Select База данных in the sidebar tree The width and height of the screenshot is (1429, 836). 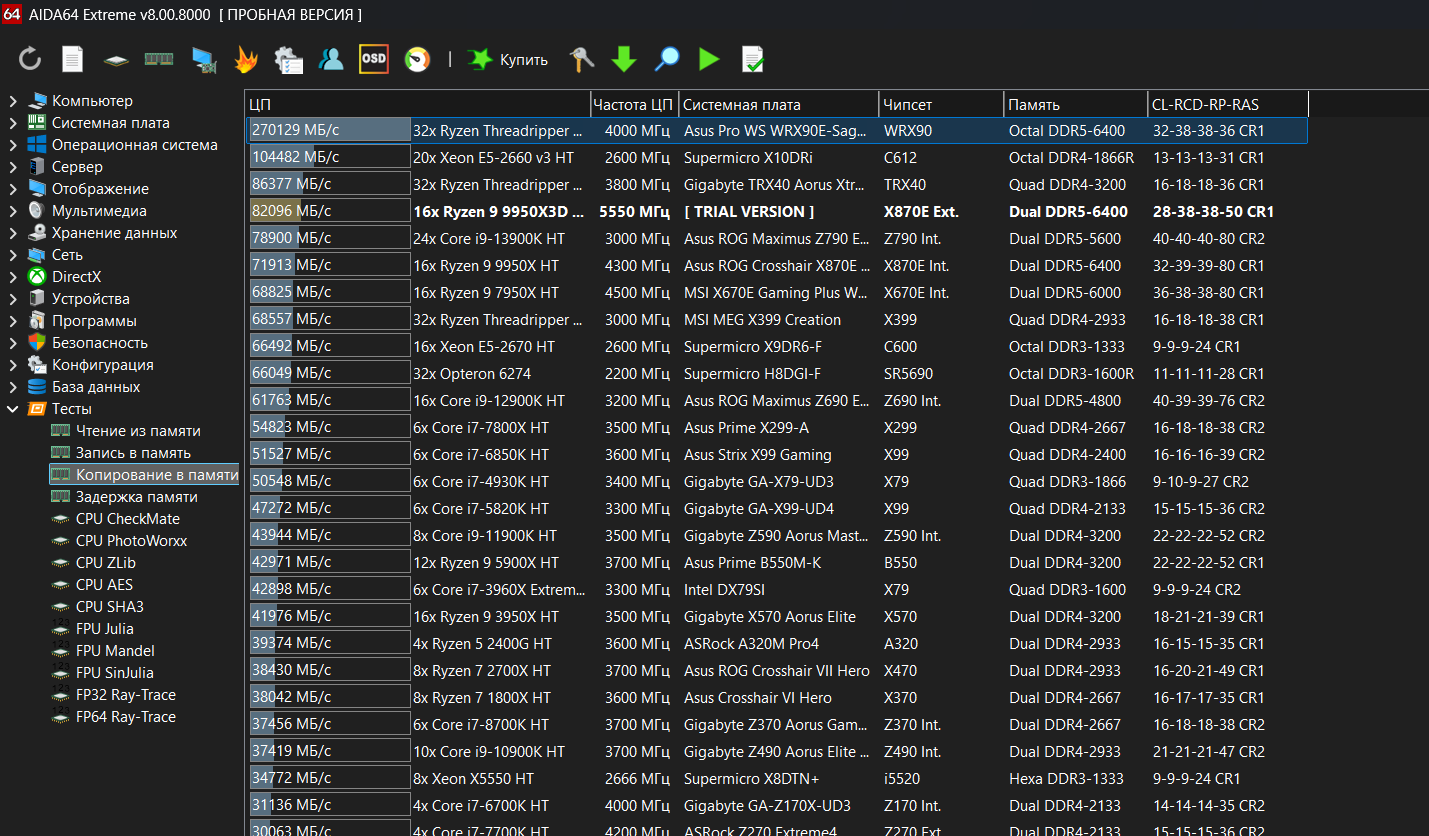coord(96,387)
